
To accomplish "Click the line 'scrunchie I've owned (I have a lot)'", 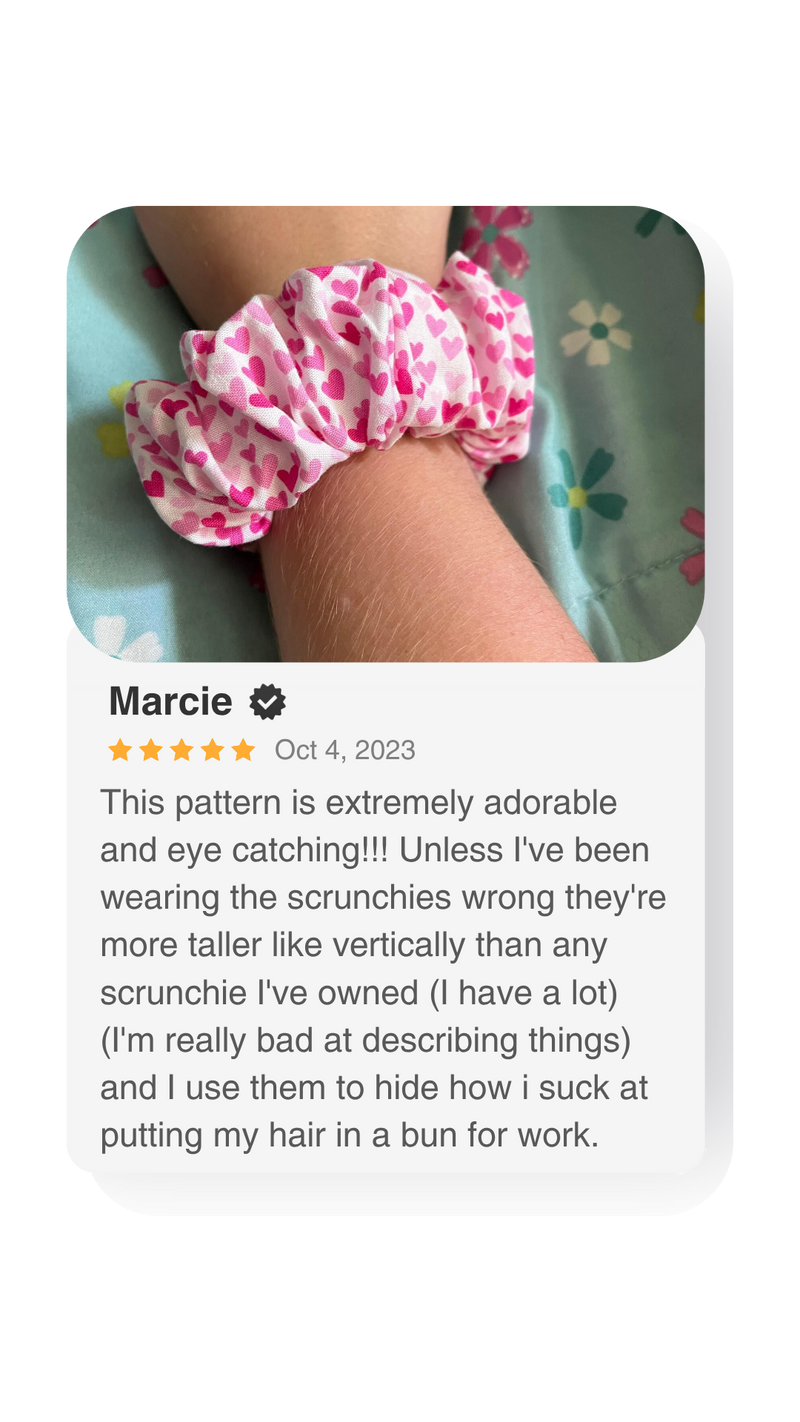I will point(359,993).
